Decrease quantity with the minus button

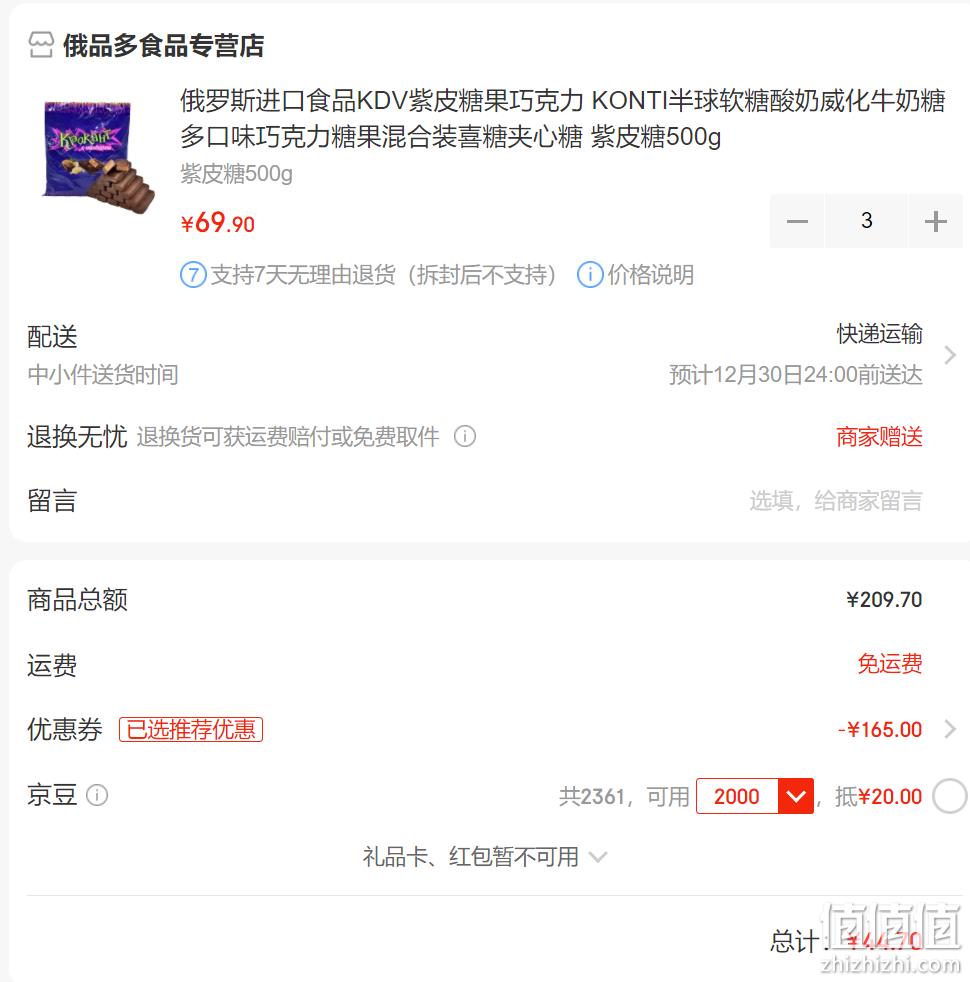(x=797, y=221)
